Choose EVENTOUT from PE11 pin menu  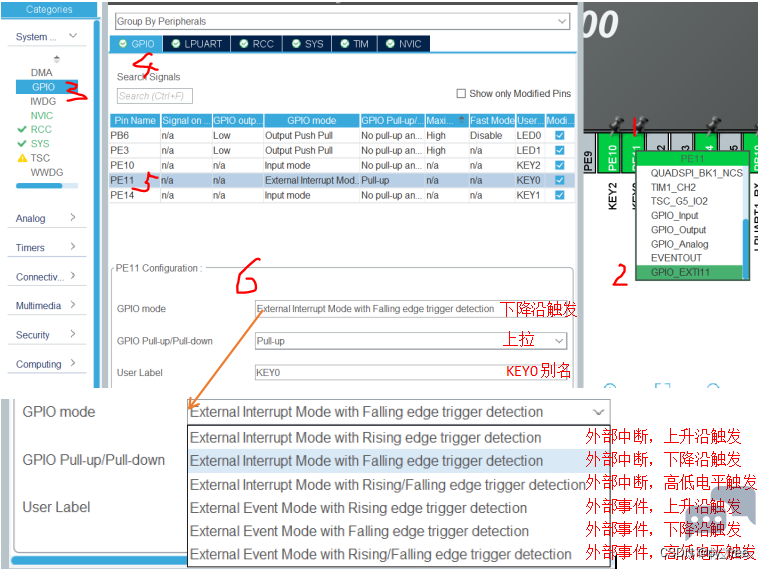pyautogui.click(x=676, y=258)
